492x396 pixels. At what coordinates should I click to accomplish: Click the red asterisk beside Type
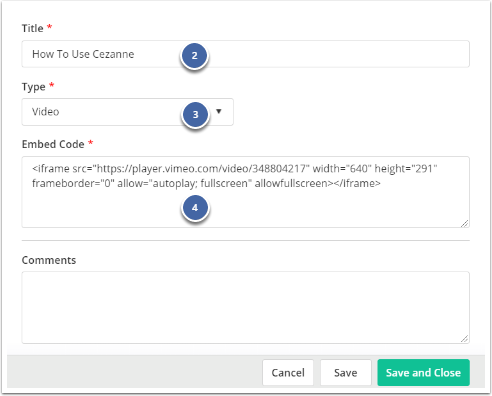tap(51, 85)
